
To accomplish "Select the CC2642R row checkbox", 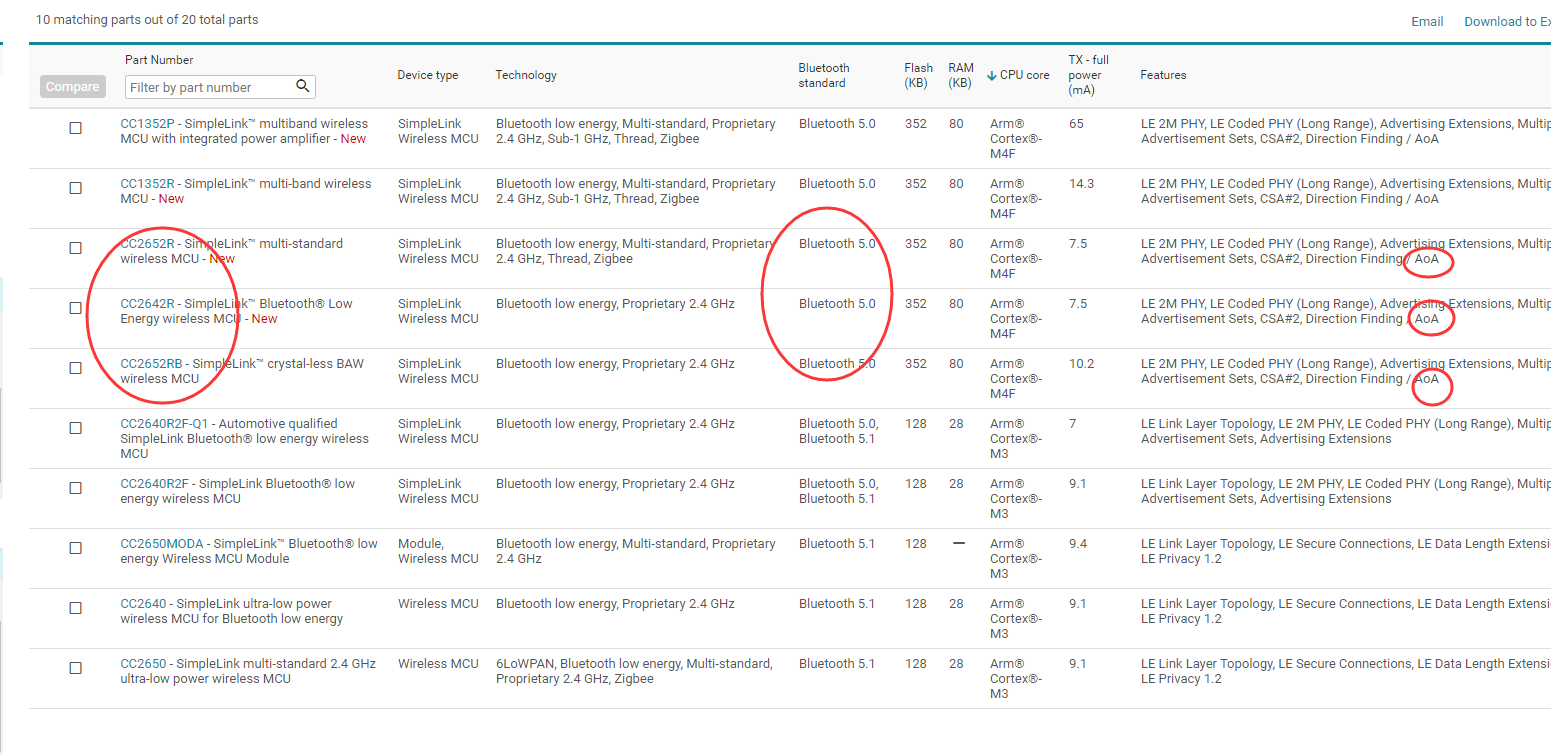I will click(x=75, y=308).
